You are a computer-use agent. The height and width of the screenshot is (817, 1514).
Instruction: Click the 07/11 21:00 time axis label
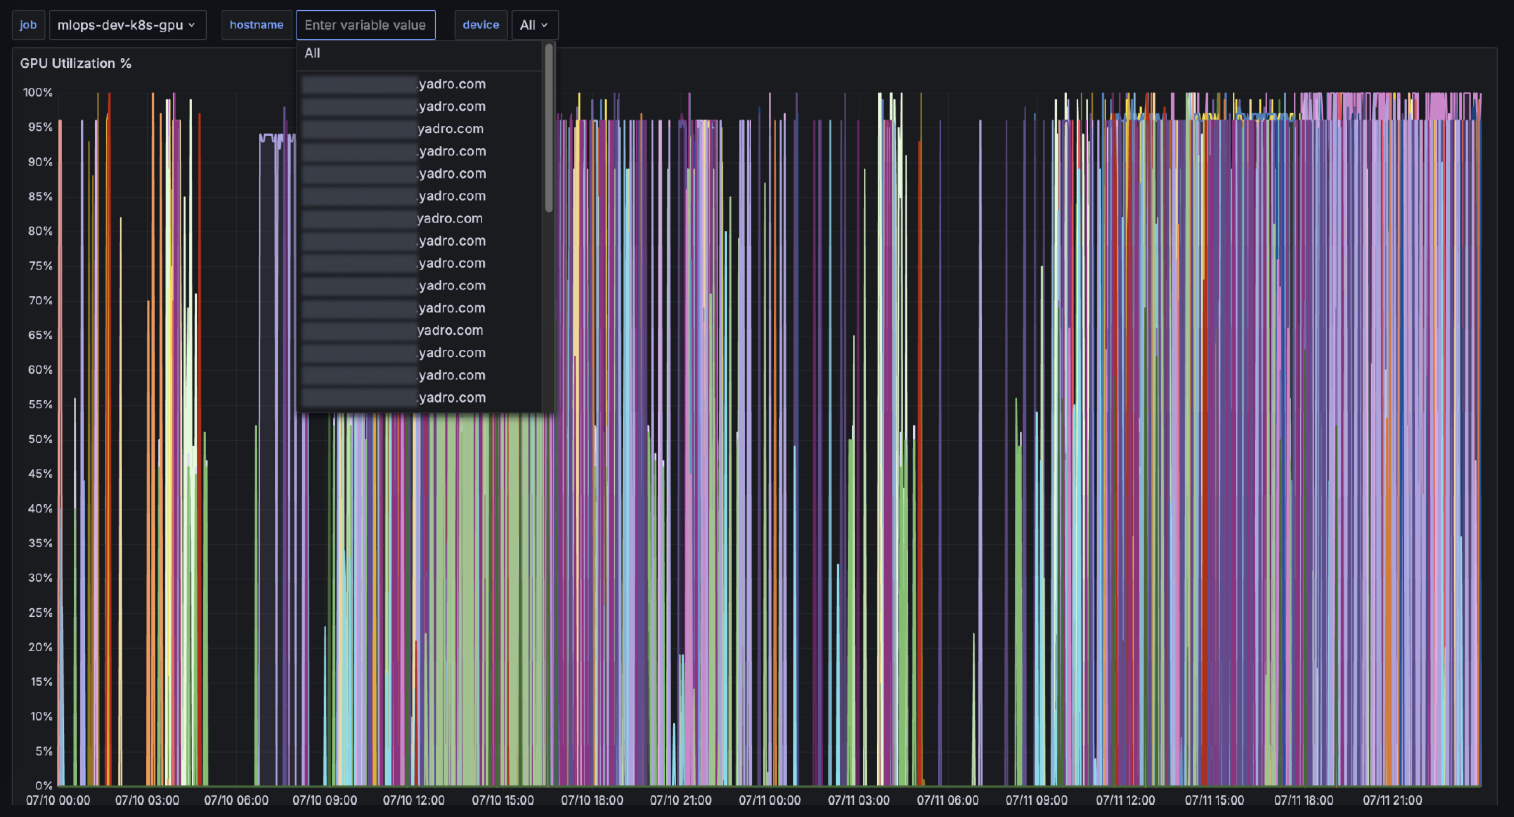coord(1392,800)
